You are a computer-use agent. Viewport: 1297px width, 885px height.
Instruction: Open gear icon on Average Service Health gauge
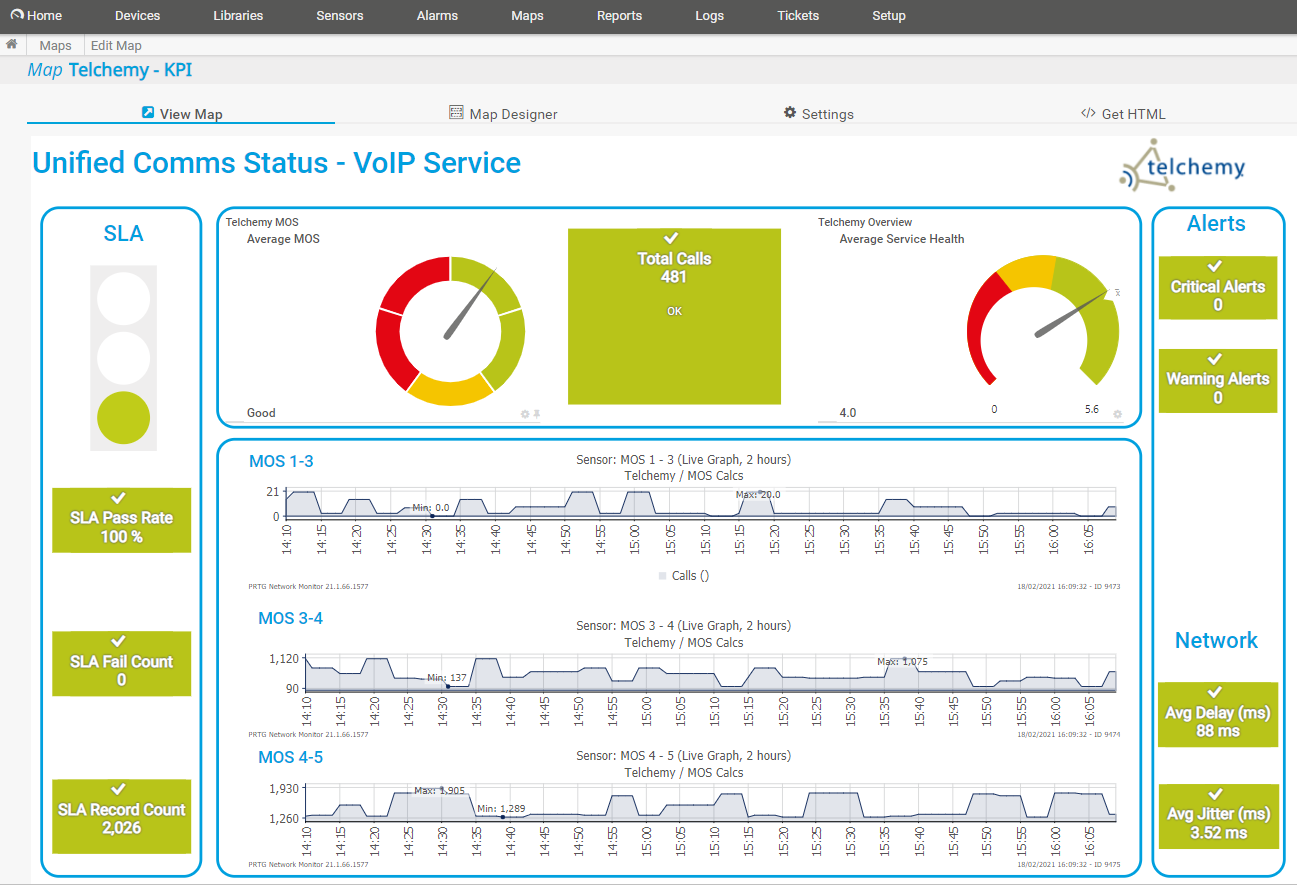(1117, 414)
